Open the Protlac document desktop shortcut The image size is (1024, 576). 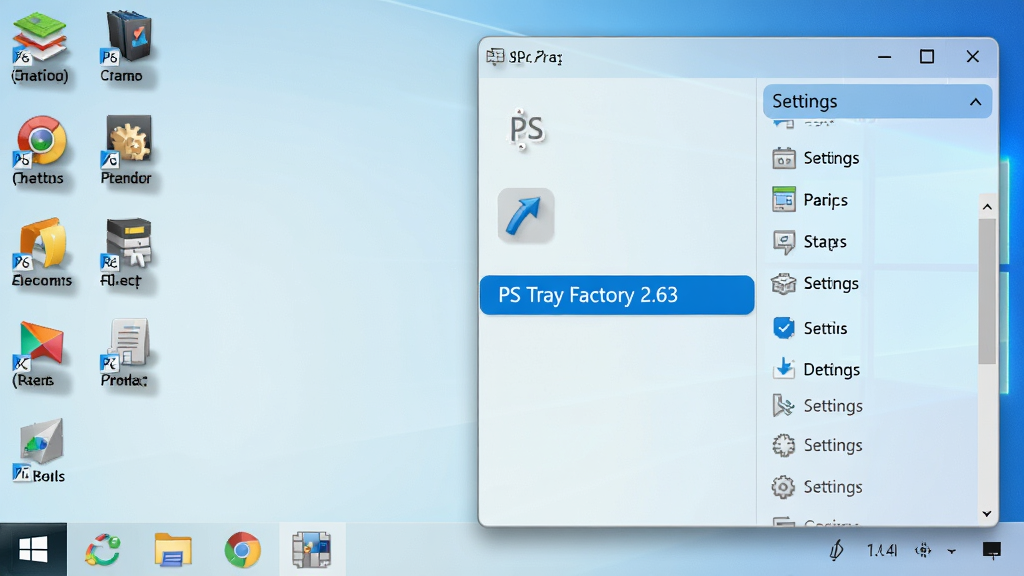pyautogui.click(x=125, y=354)
